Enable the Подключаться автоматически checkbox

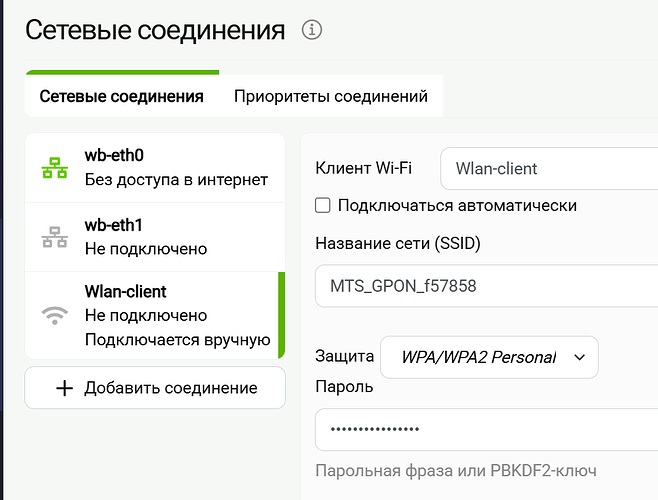322,206
